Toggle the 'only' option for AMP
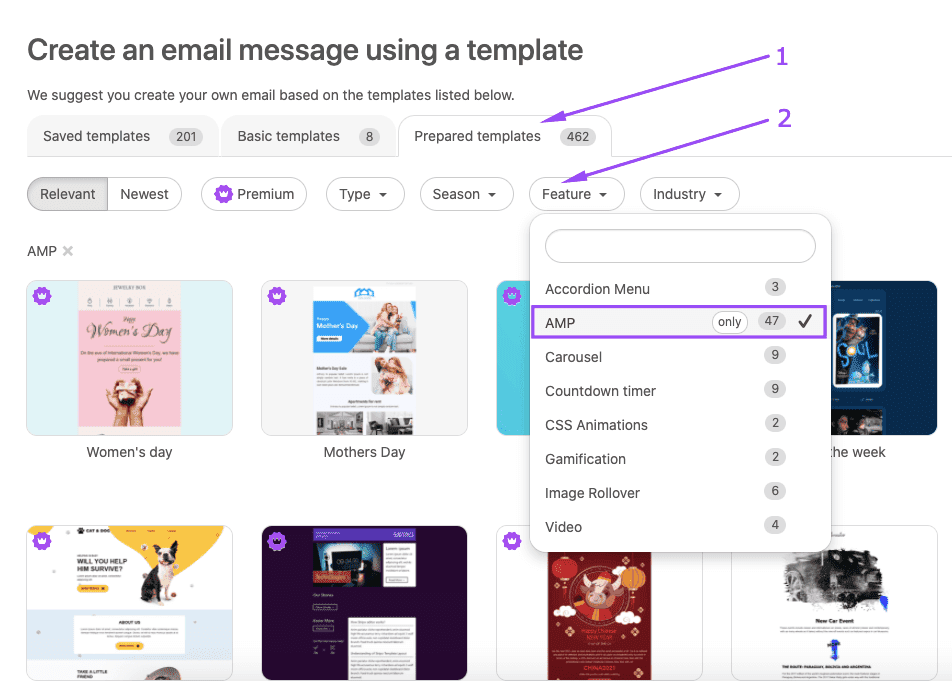This screenshot has width=952, height=681. pos(729,321)
